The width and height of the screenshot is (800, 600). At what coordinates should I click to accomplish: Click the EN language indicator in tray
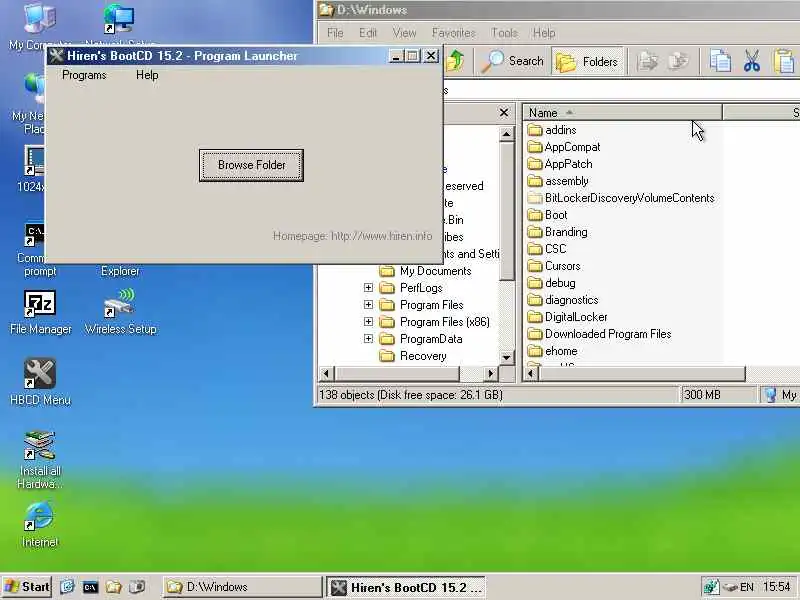747,587
